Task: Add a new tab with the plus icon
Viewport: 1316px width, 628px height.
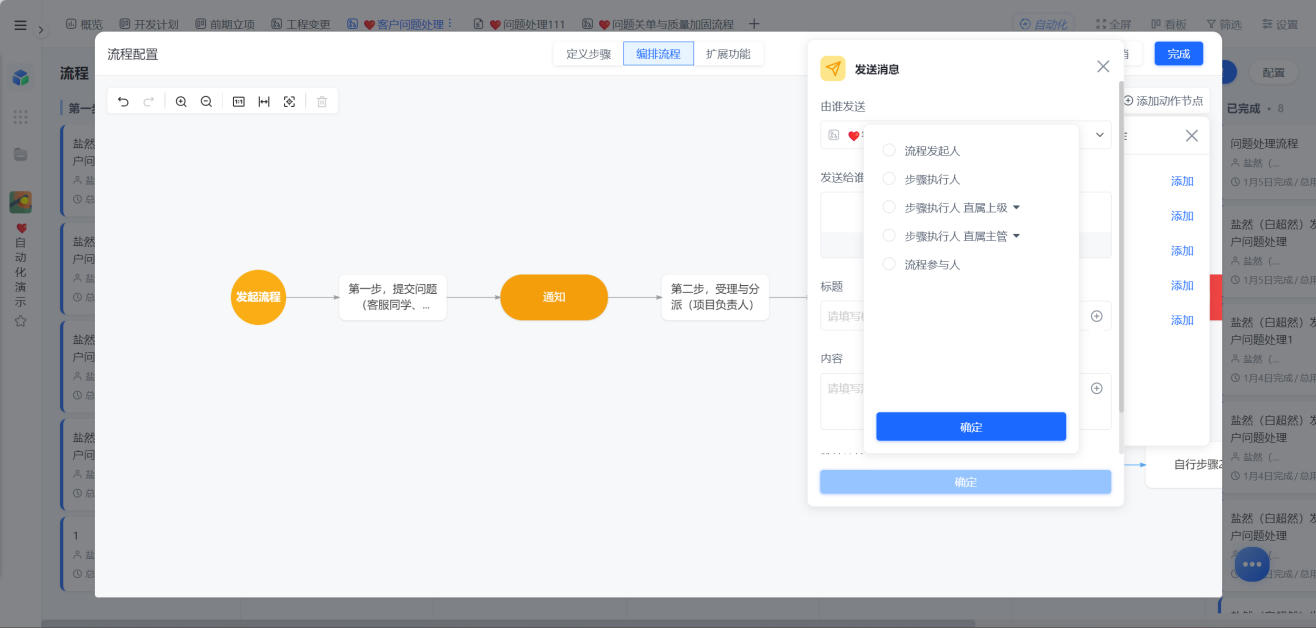Action: [754, 24]
